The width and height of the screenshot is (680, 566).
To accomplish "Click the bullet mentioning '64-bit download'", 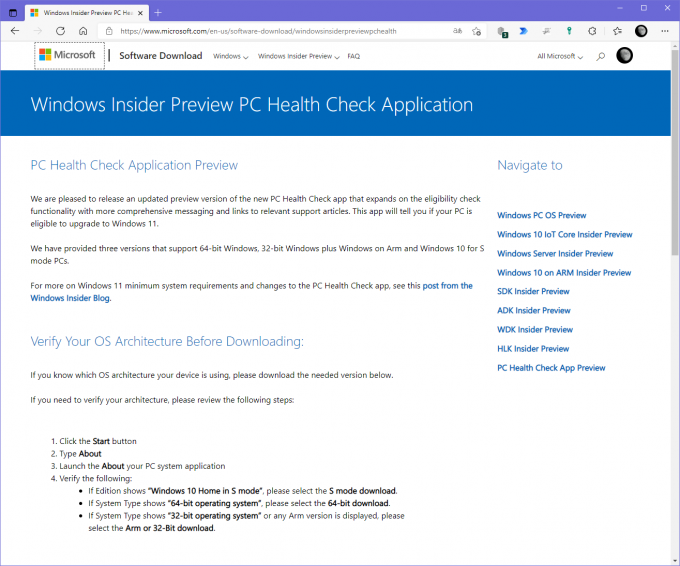I will 239,503.
